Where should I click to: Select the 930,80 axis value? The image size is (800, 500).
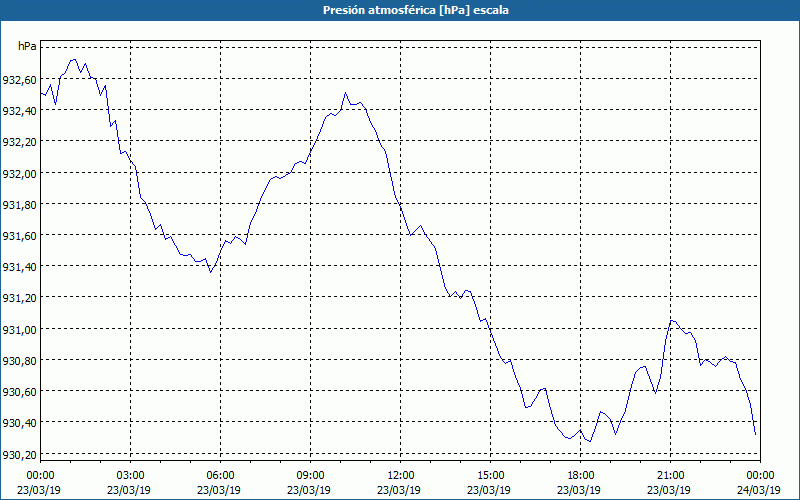pos(19,361)
